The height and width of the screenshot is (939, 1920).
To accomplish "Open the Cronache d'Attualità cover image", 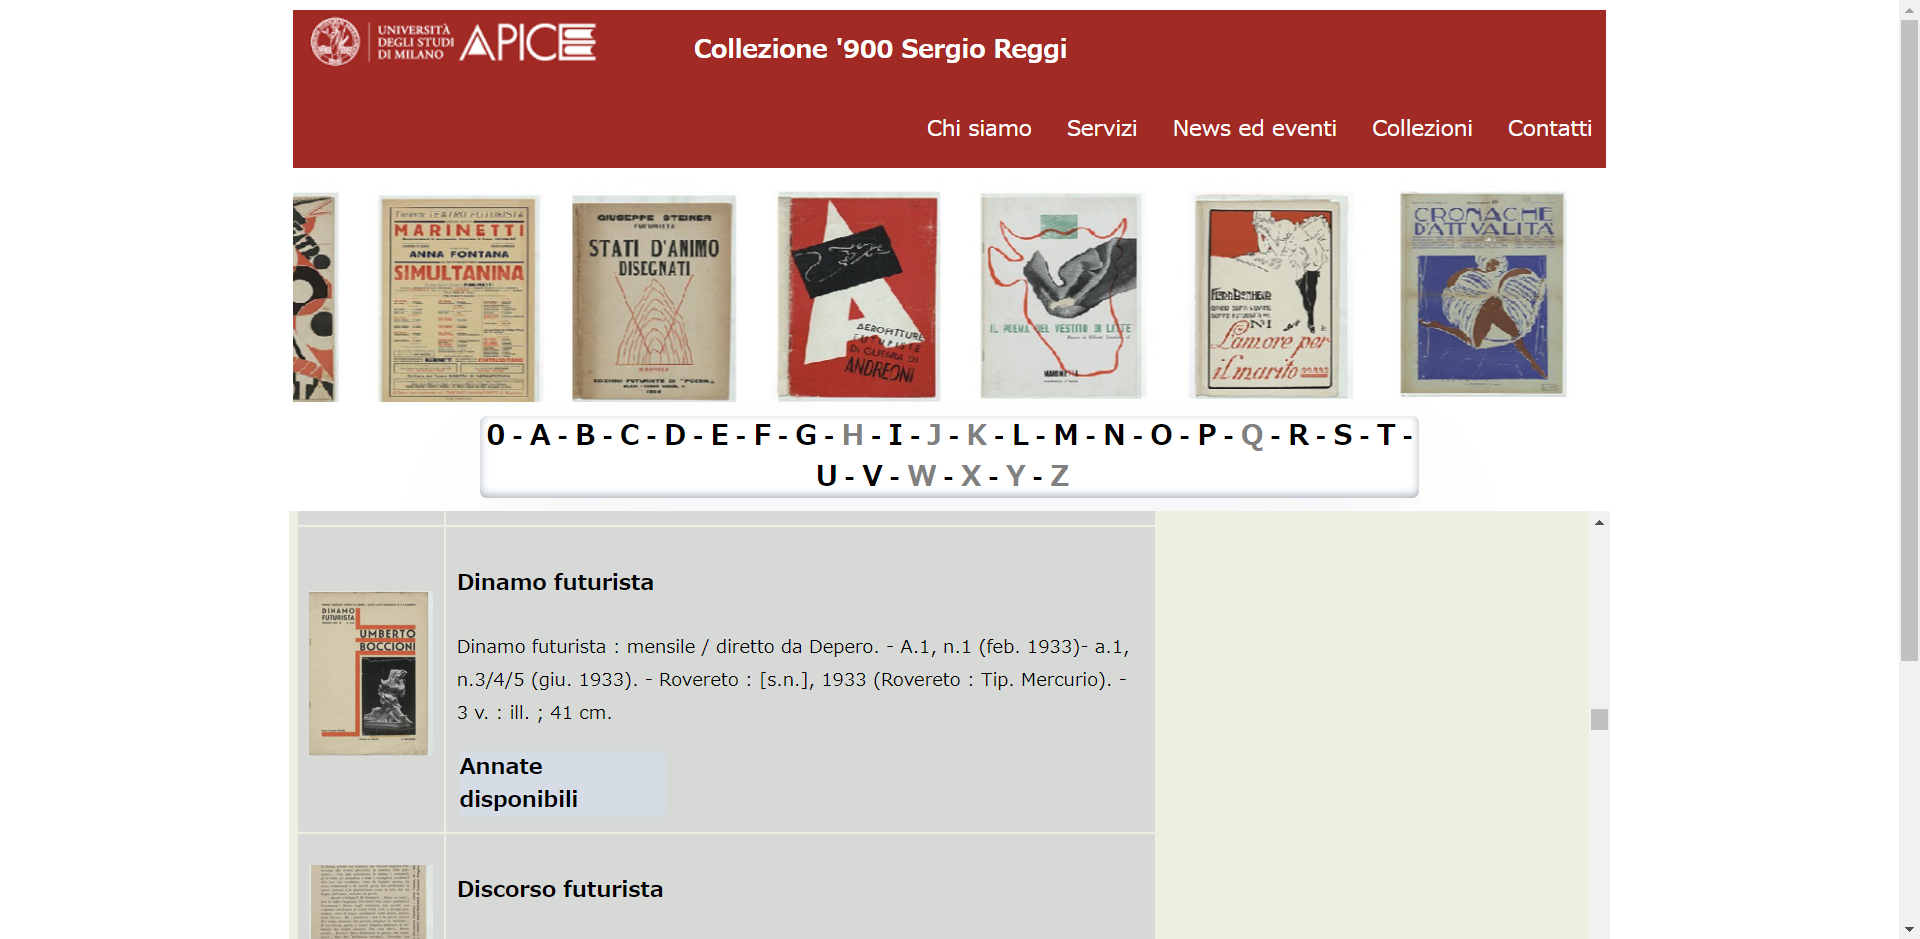I will tap(1482, 295).
